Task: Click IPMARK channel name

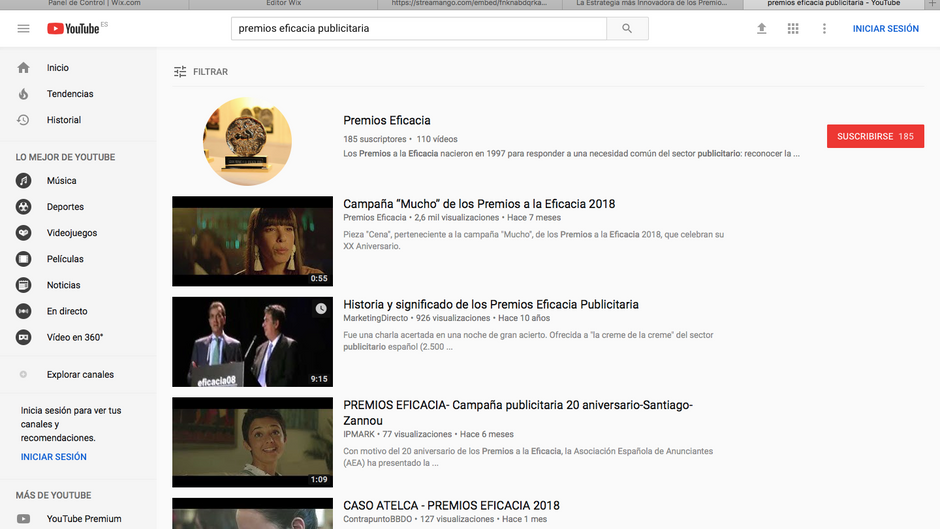Action: coord(358,434)
